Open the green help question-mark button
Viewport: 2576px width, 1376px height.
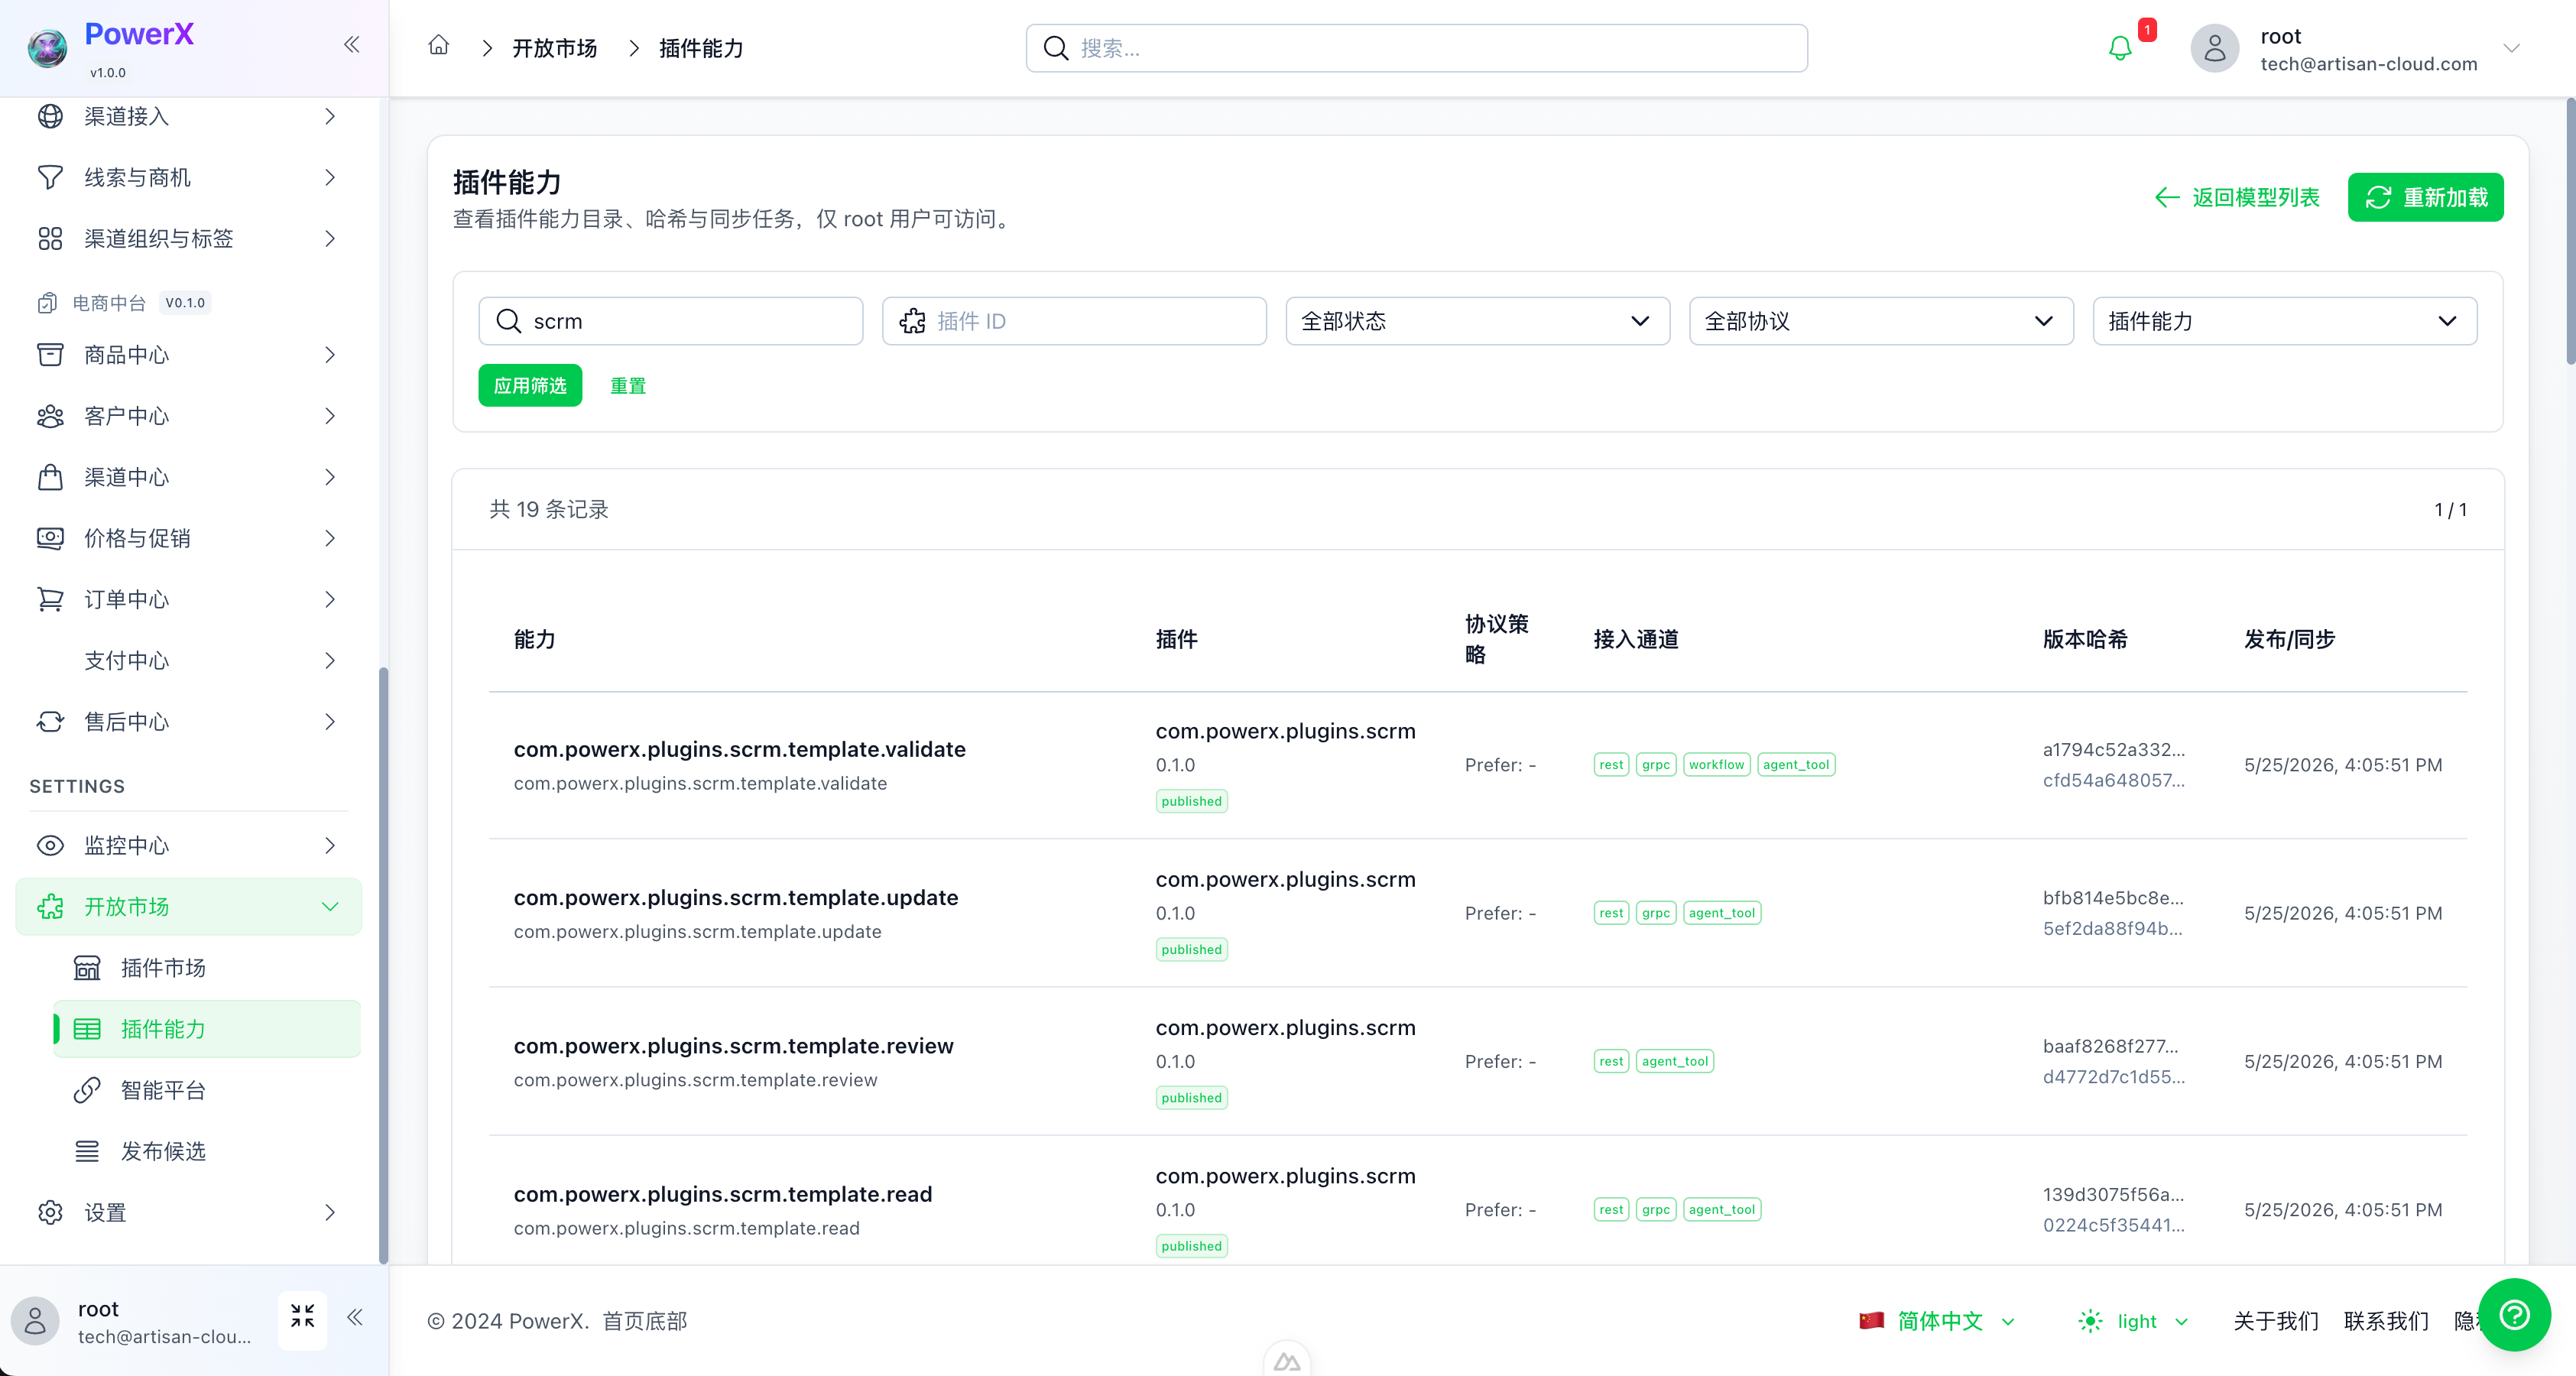pyautogui.click(x=2514, y=1313)
